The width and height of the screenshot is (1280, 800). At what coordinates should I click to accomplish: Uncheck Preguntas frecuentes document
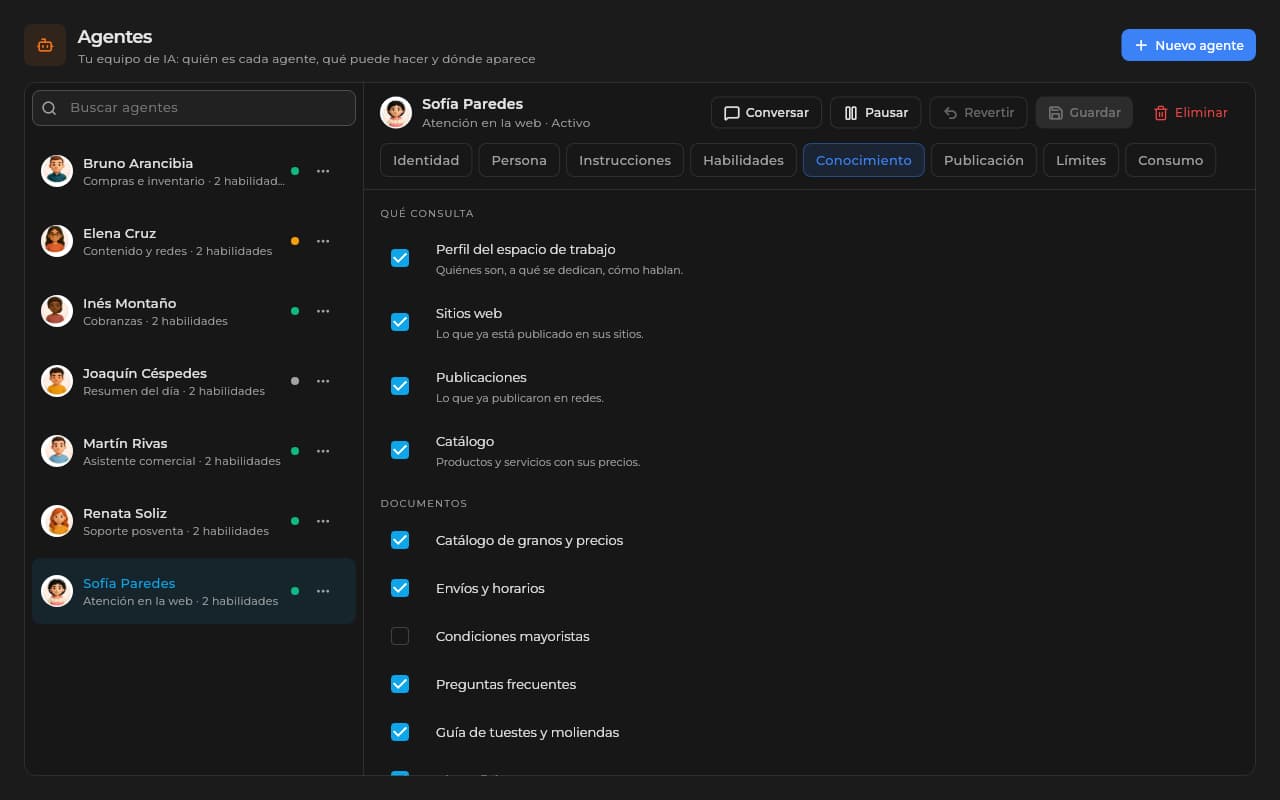click(x=400, y=684)
